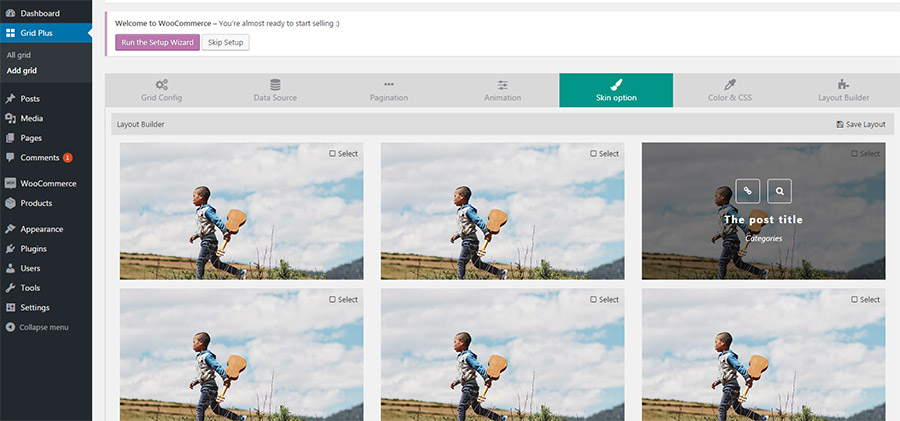Screen dimensions: 900x421
Task: Click 'The post title' text on skin
Action: coord(763,219)
